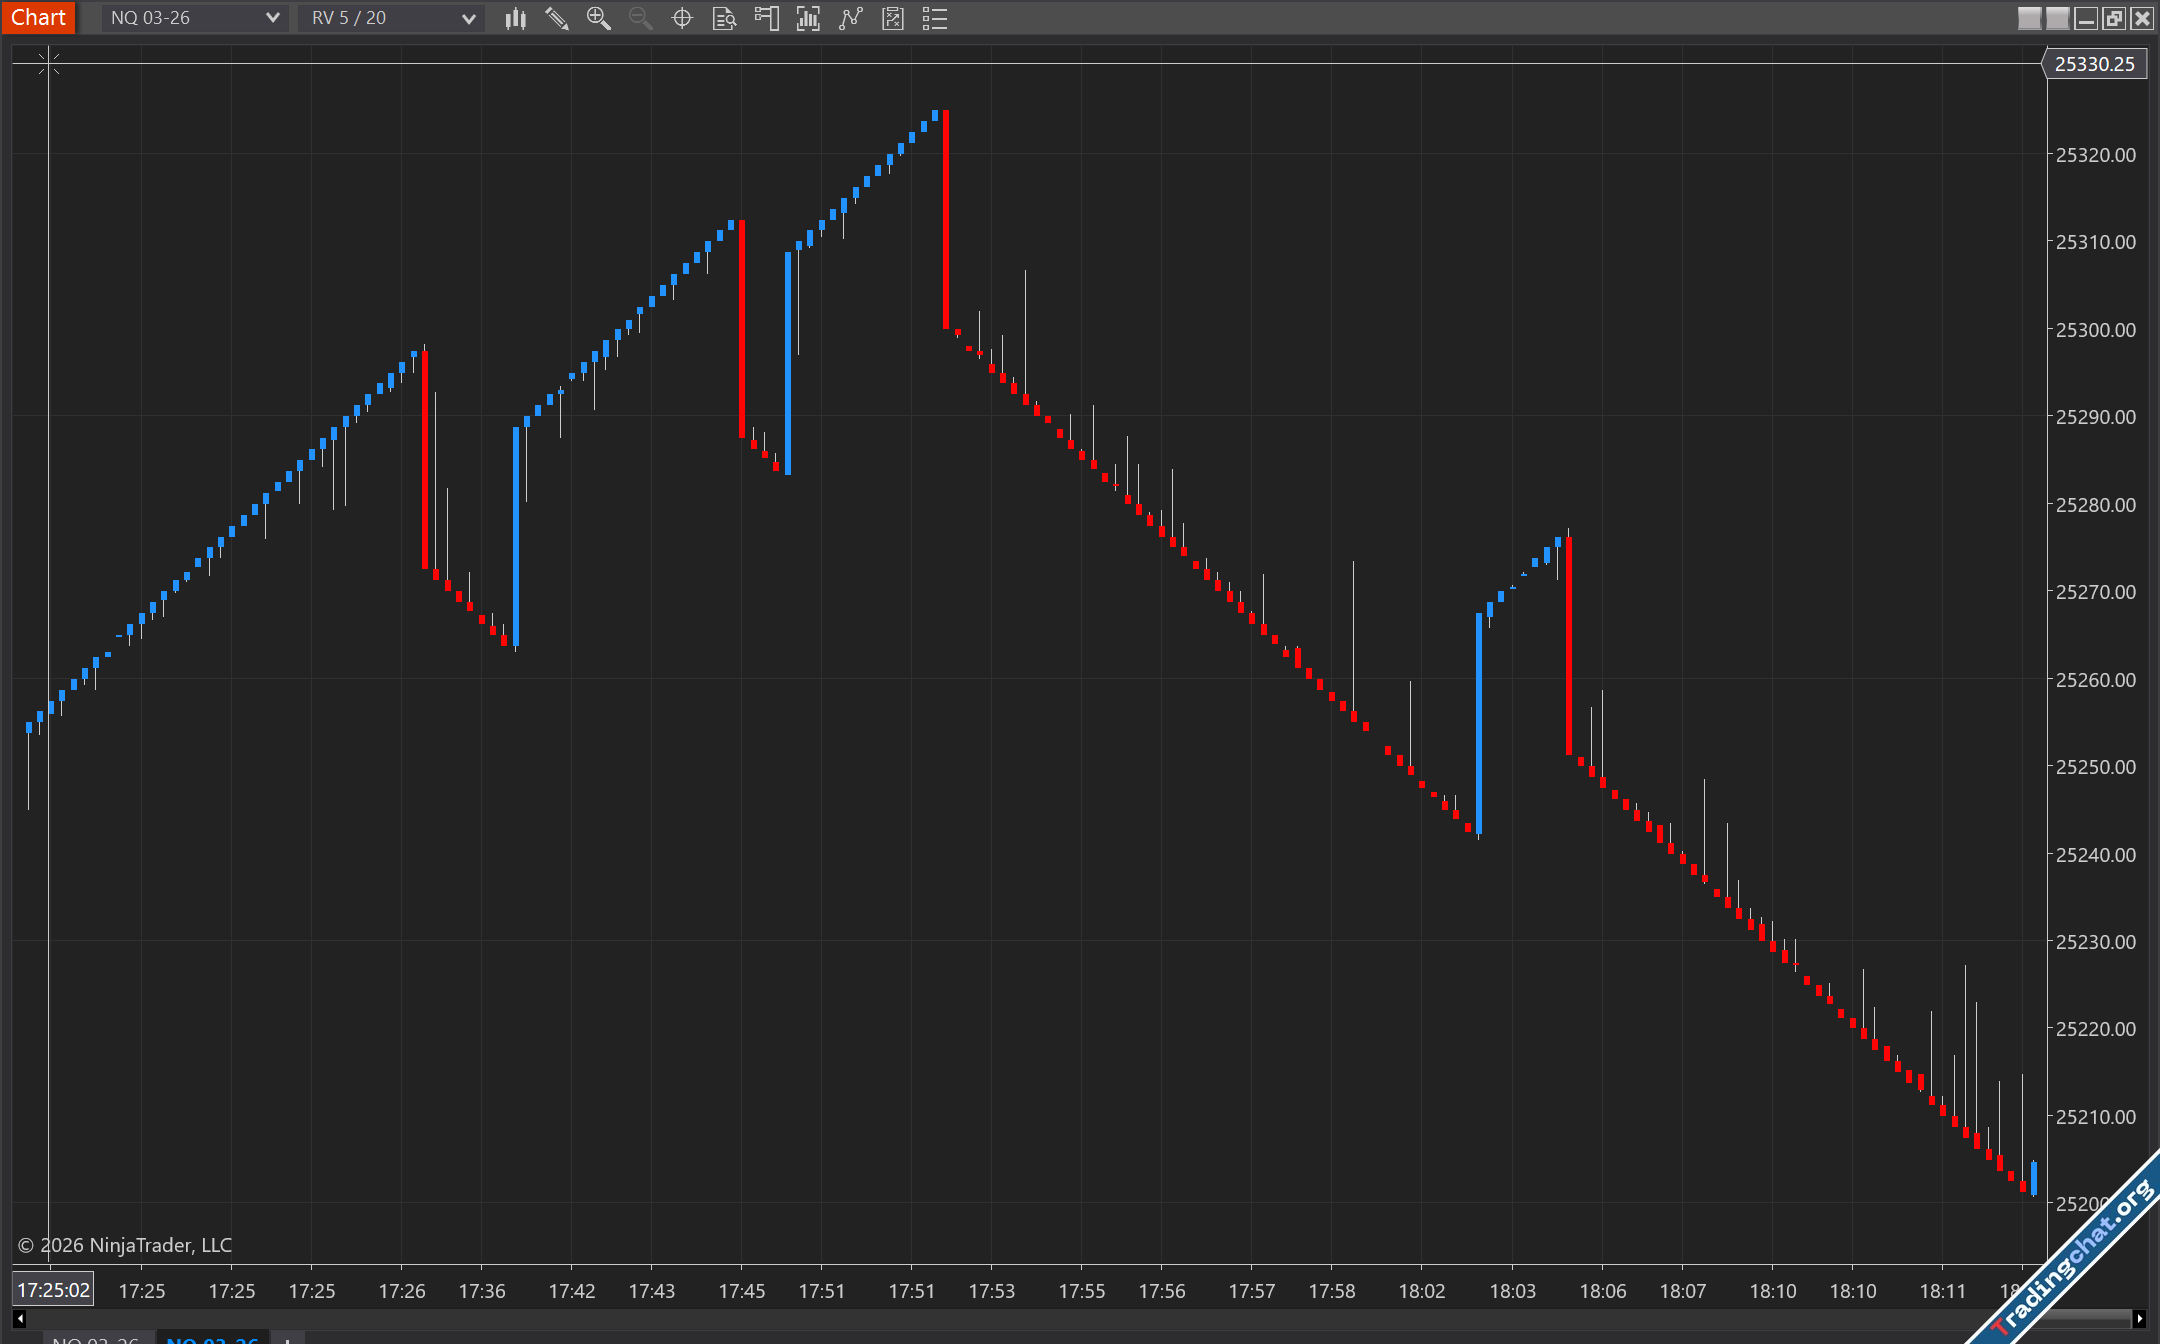
Task: Open the data series icon
Action: click(808, 18)
